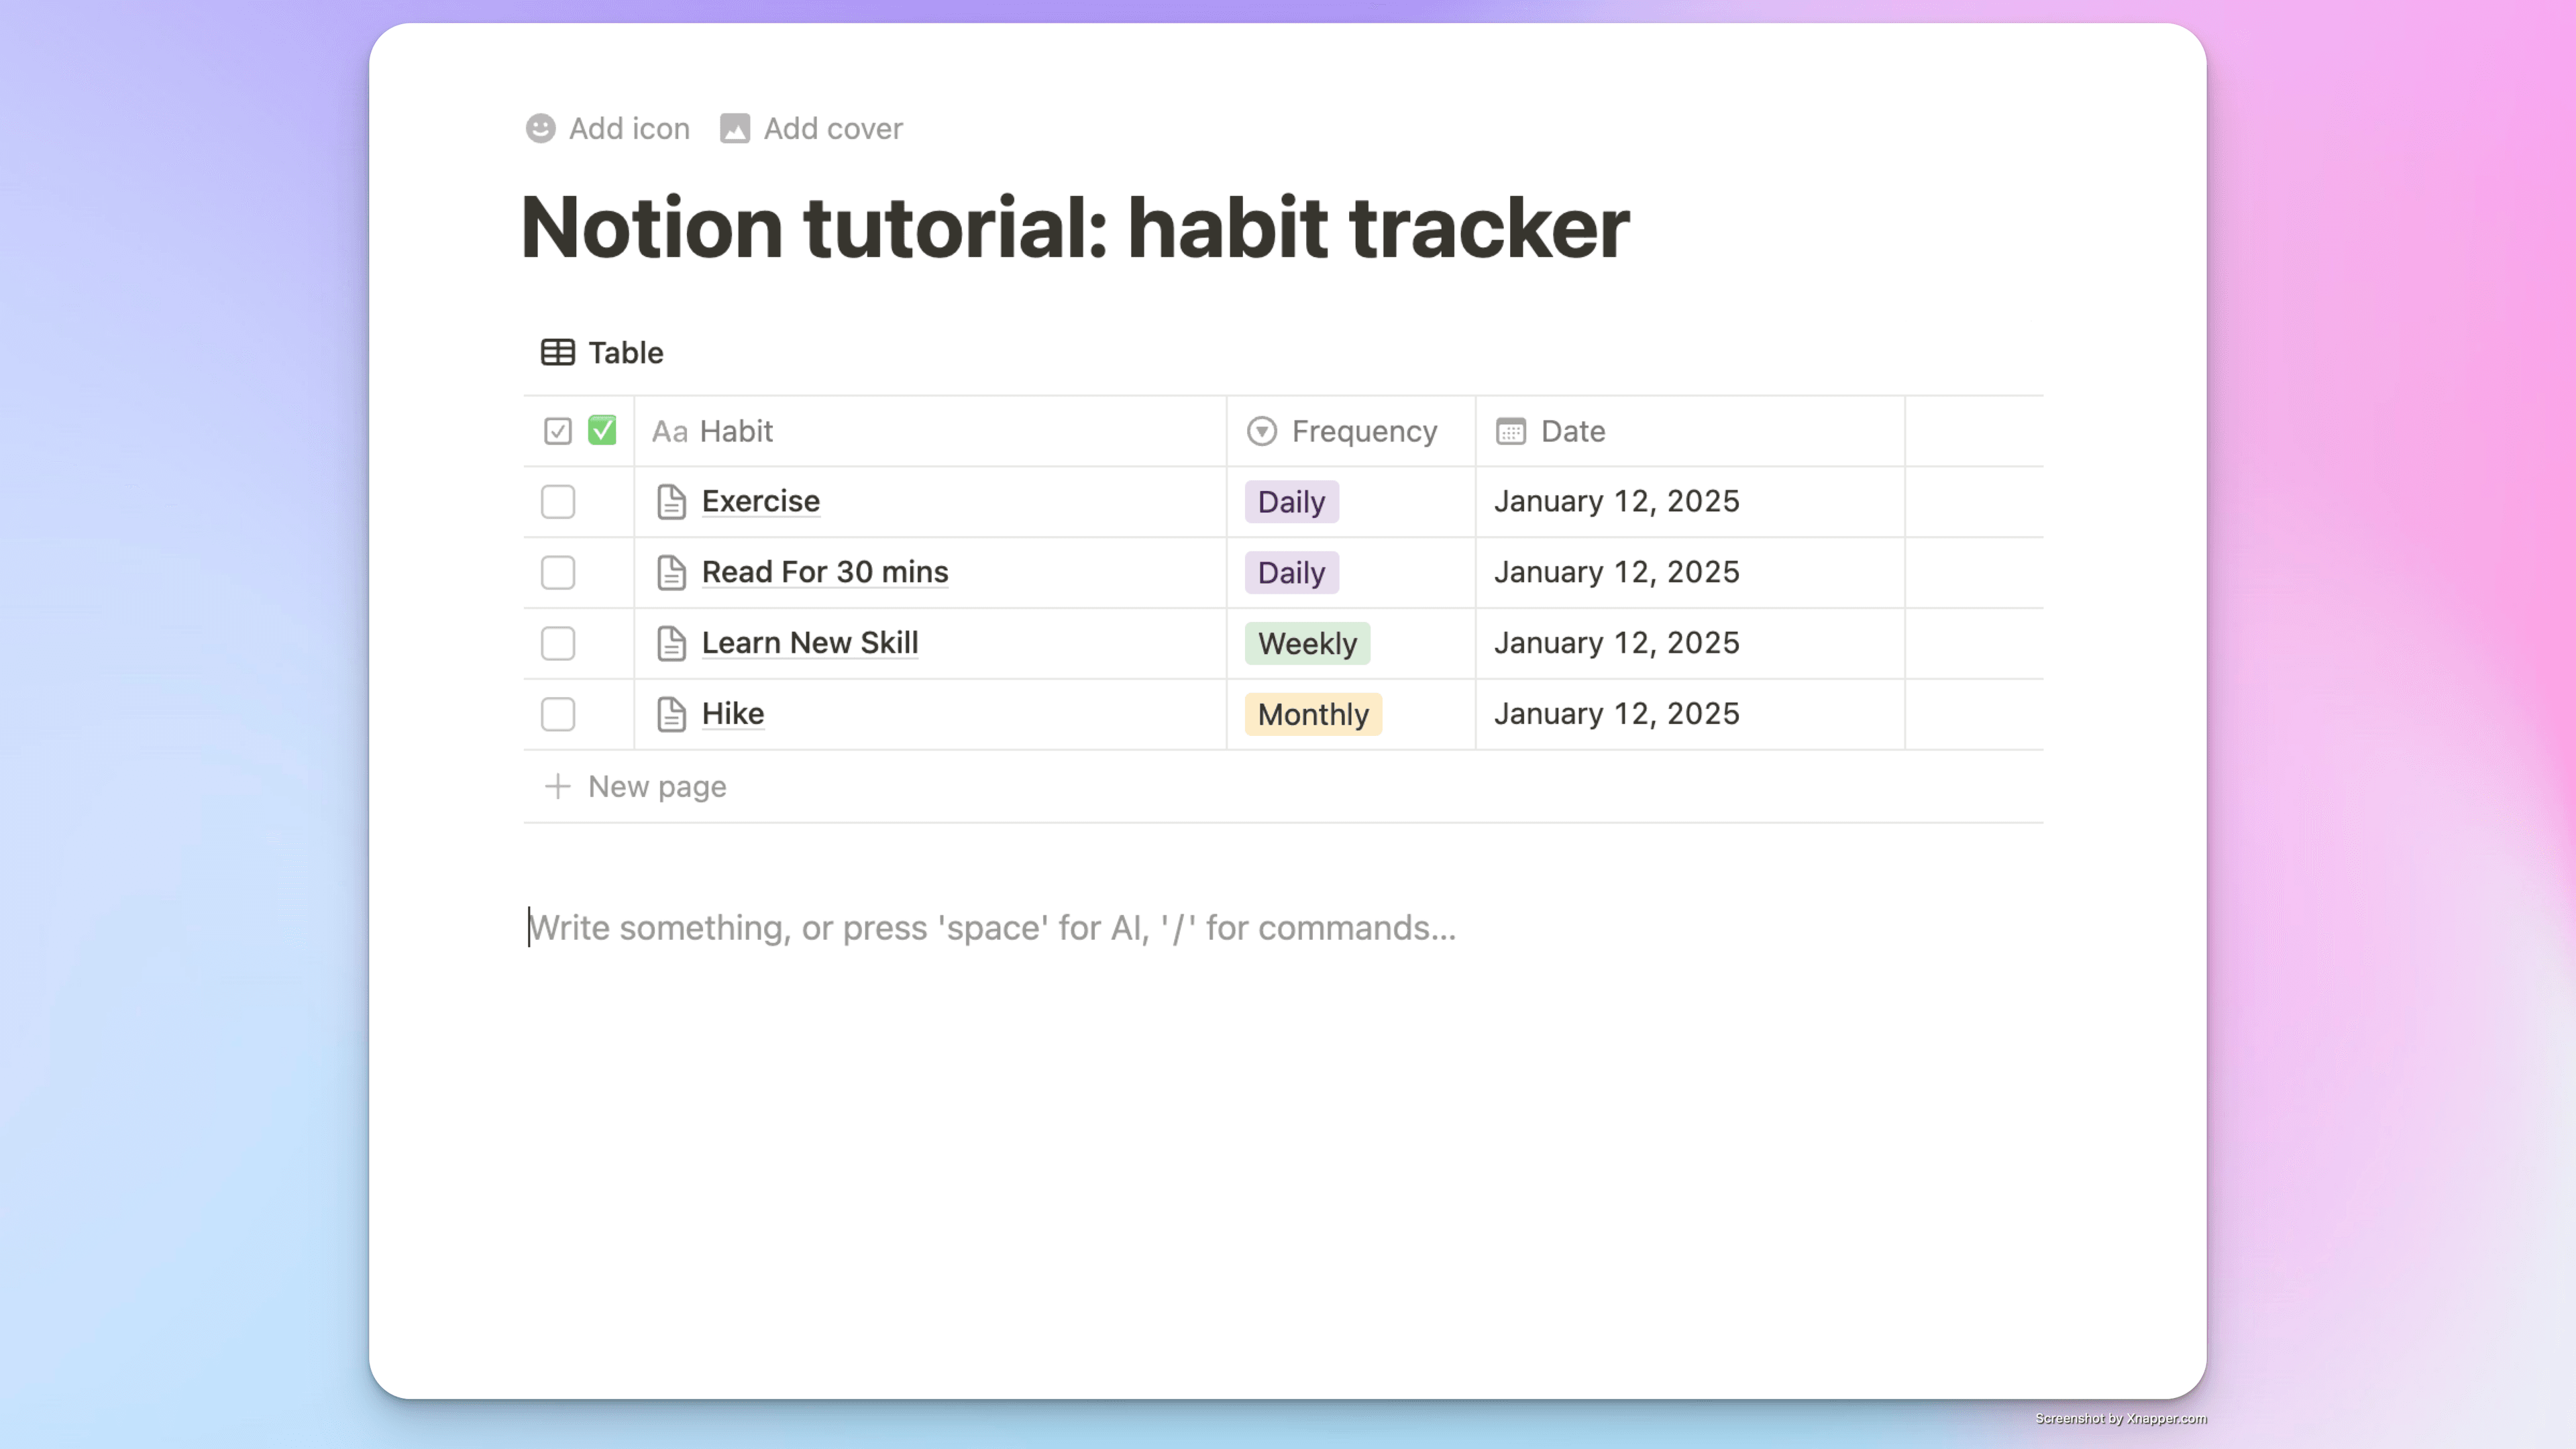
Task: Click the plus icon beside New page
Action: pyautogui.click(x=558, y=786)
